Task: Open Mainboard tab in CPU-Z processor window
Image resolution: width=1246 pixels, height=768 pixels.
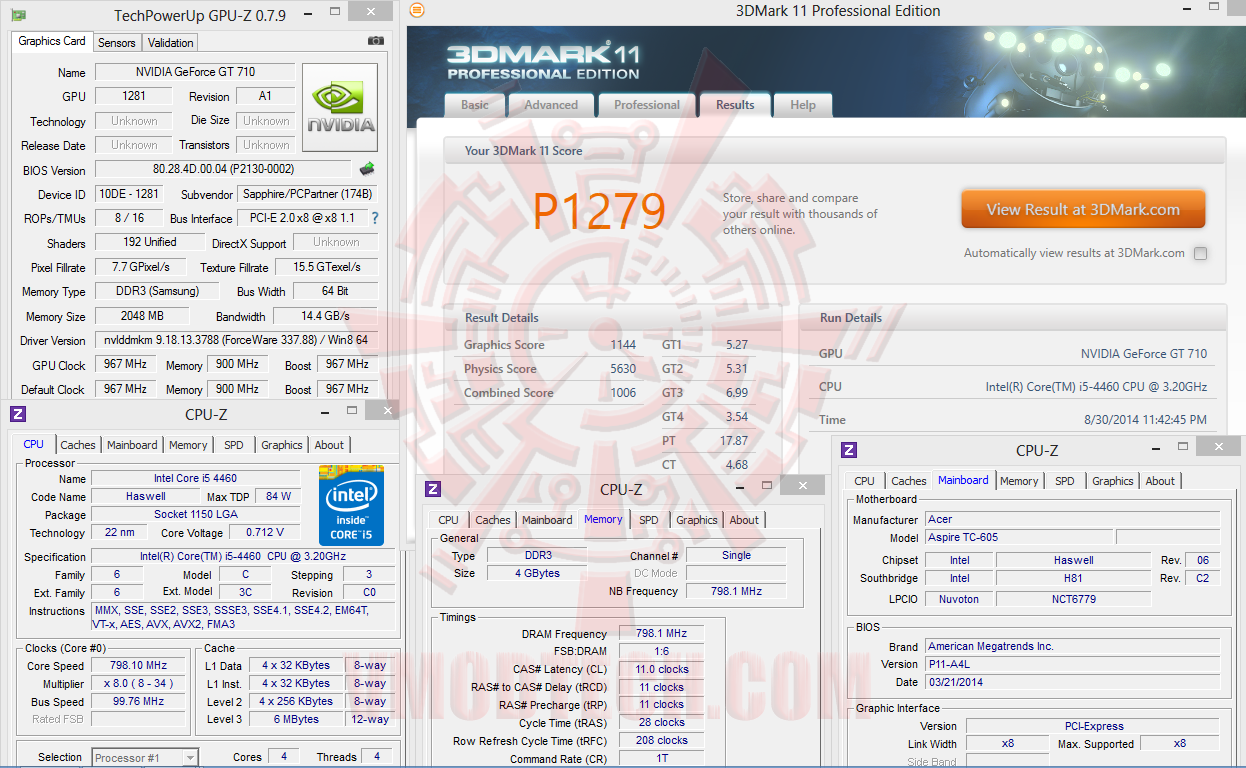Action: (x=132, y=445)
